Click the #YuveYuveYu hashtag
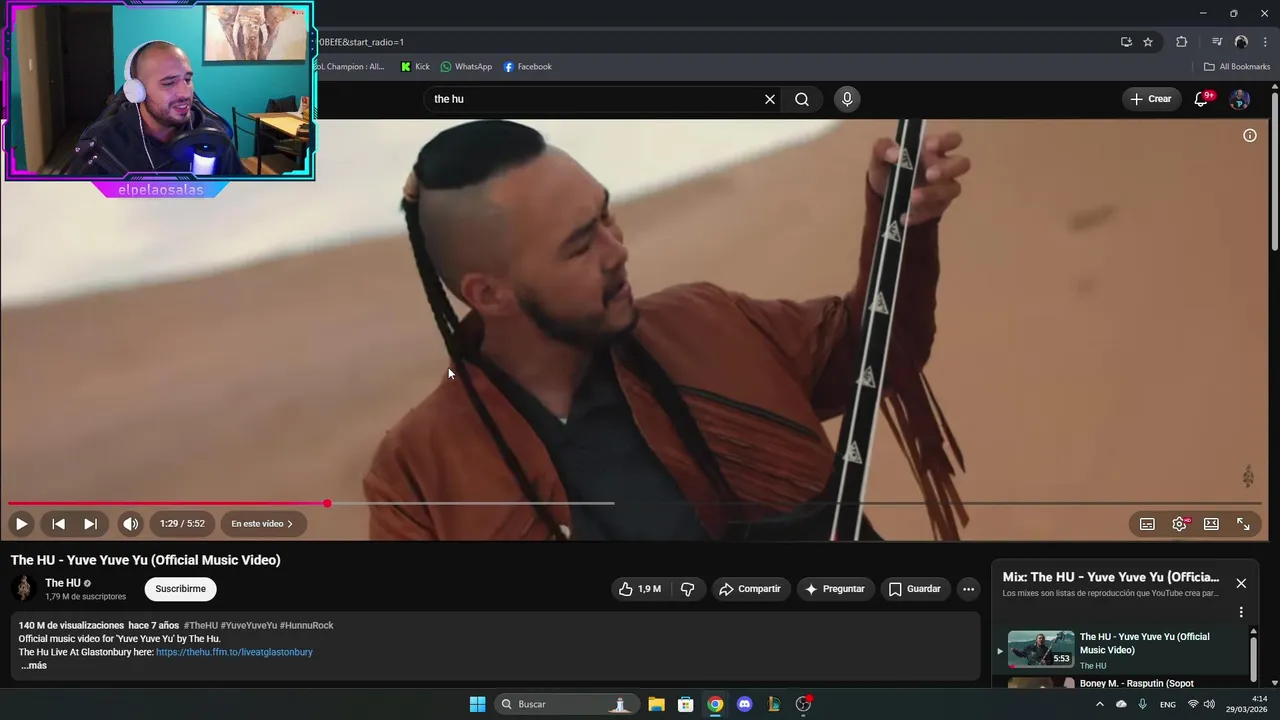Viewport: 1280px width, 720px height. coord(248,625)
